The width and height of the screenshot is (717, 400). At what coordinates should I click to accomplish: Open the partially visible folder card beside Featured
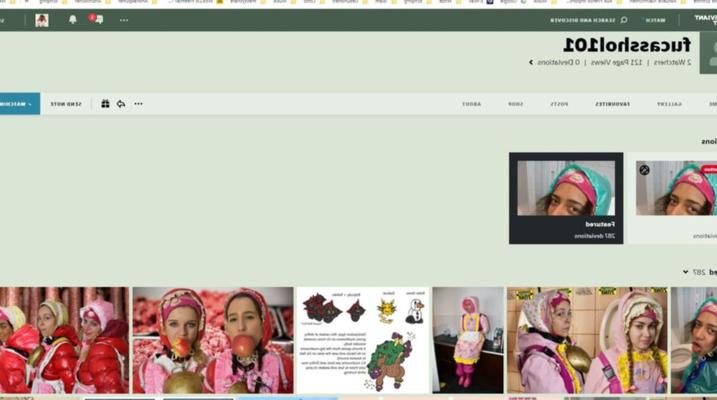click(672, 198)
